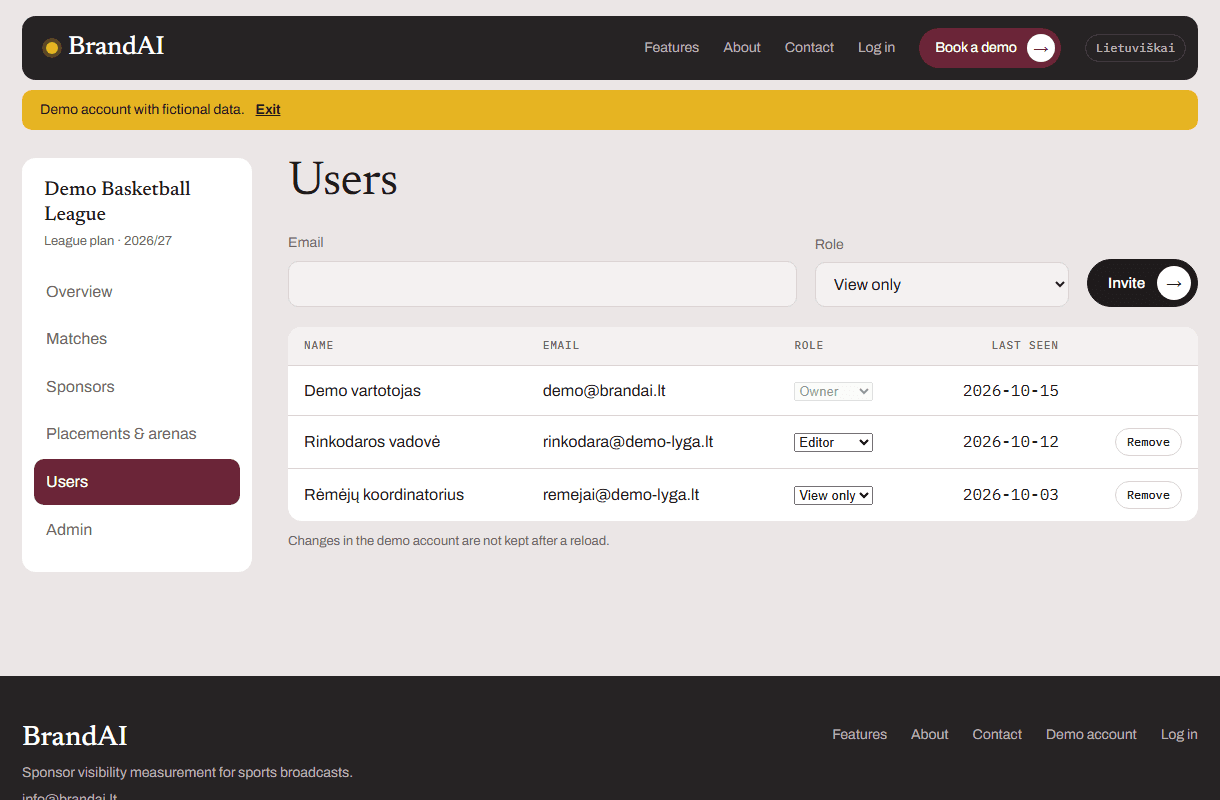Click the arrow icon in Book a demo

coord(1041,48)
